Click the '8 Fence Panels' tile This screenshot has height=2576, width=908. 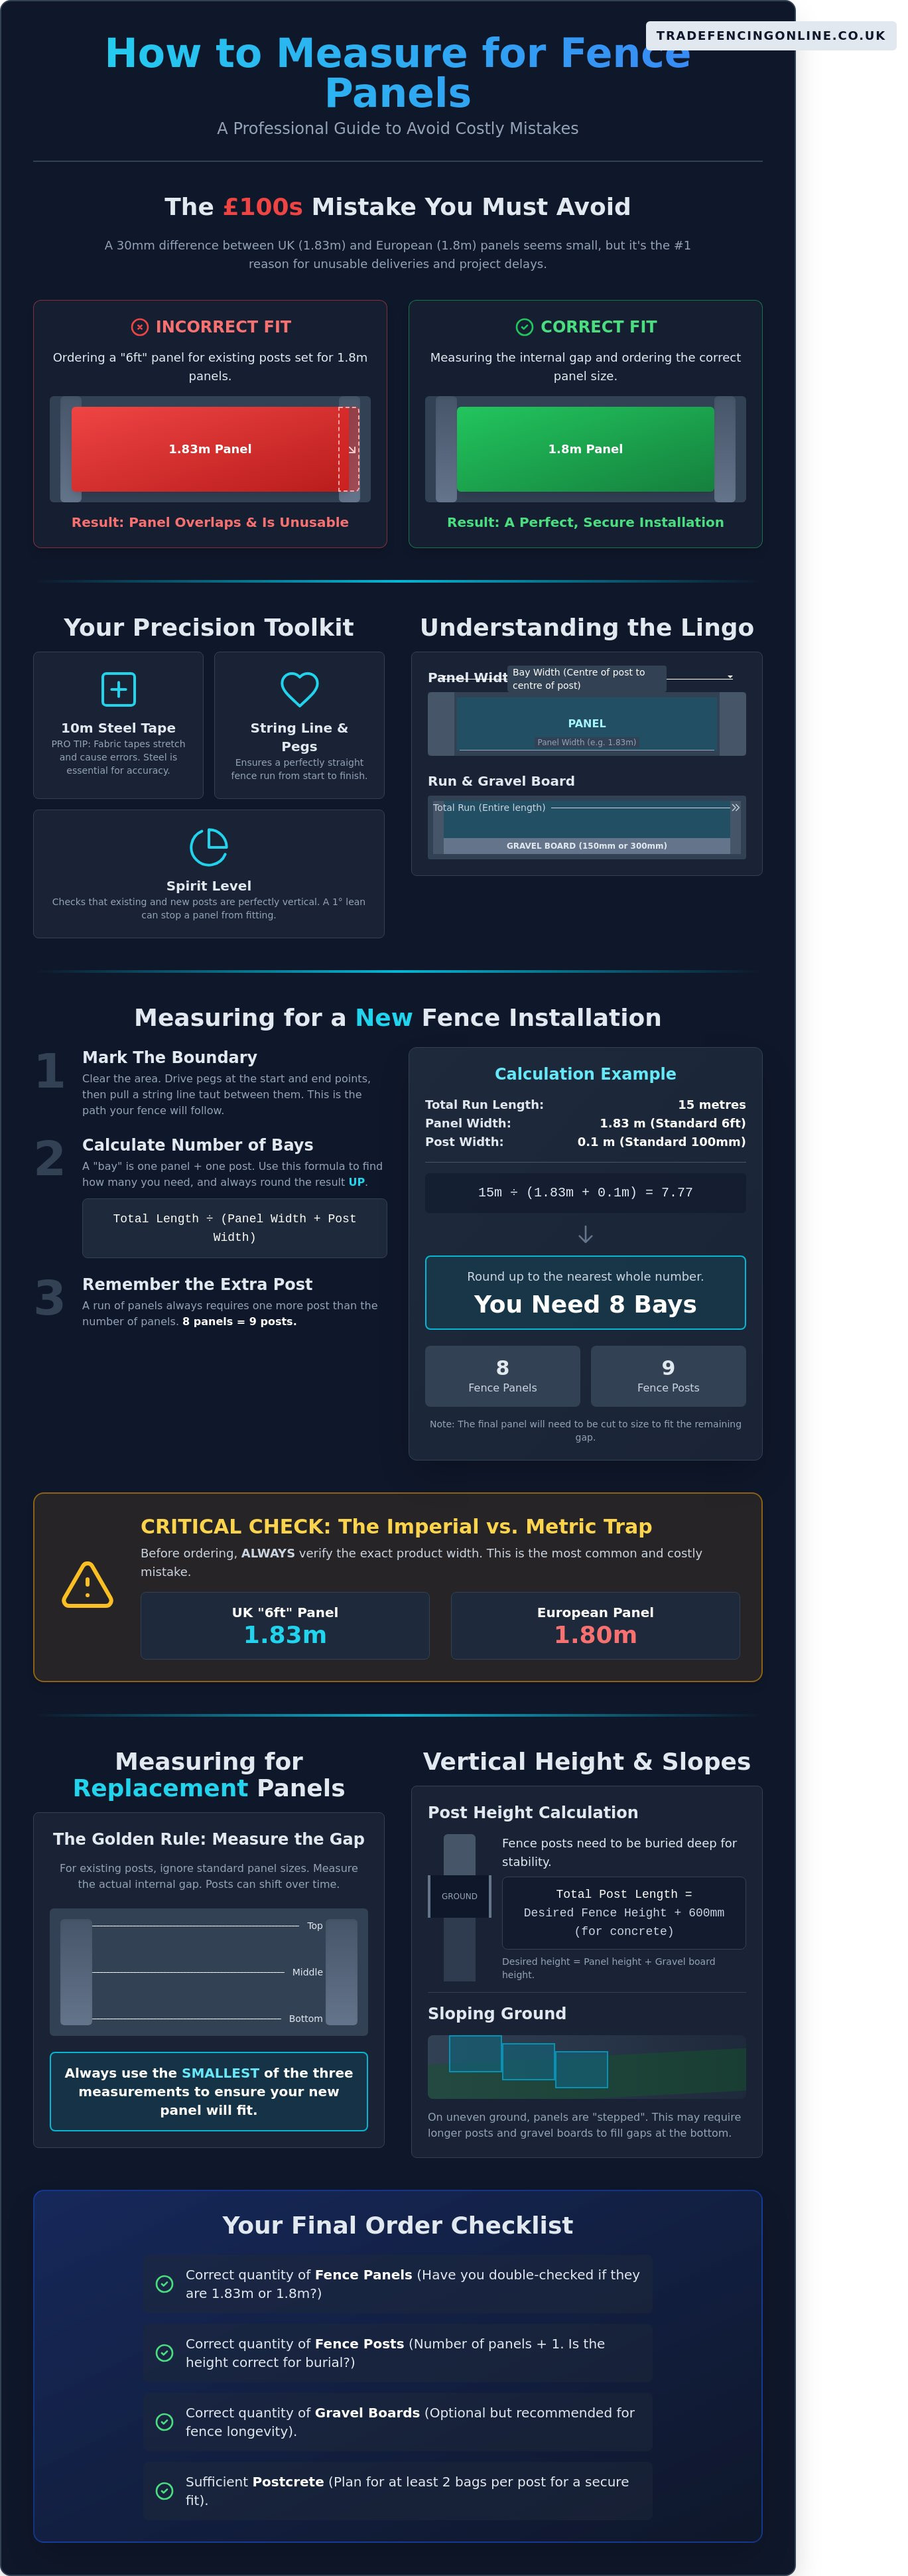pos(502,1376)
